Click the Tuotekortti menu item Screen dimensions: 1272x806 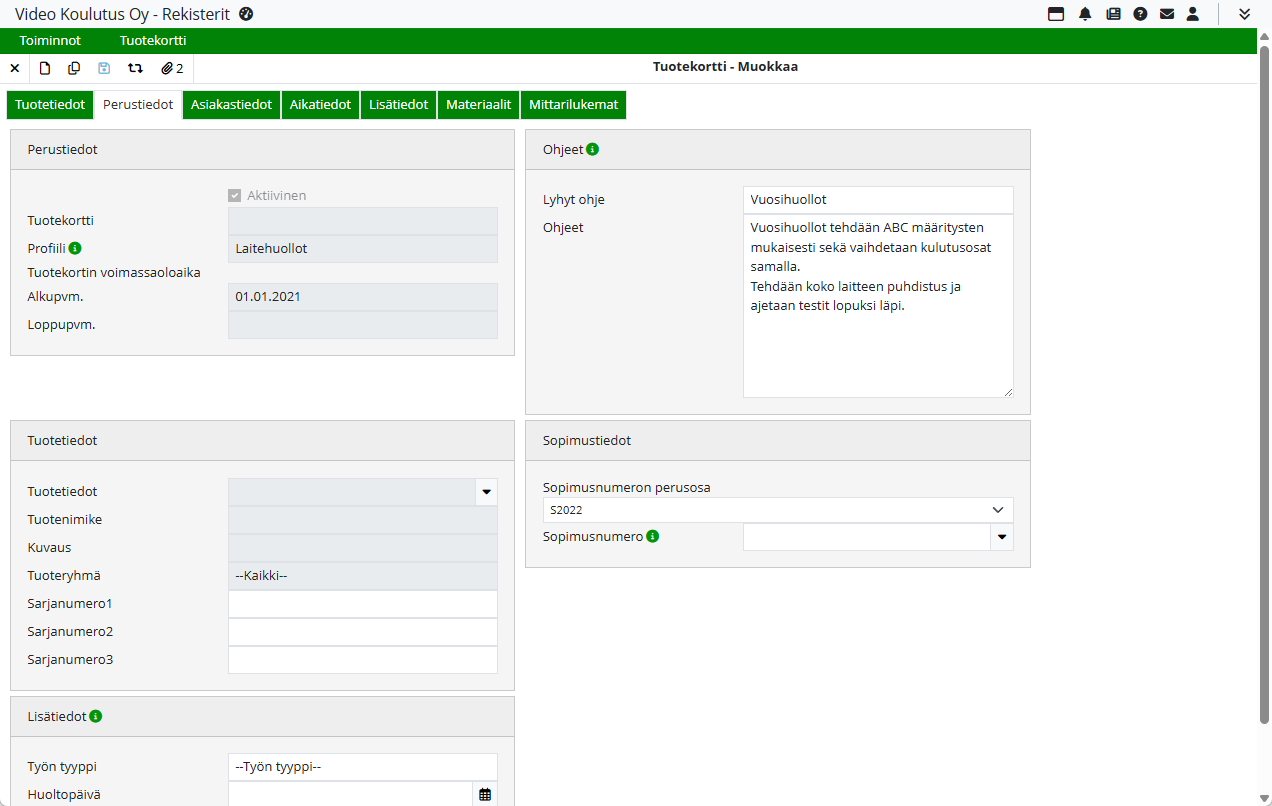pyautogui.click(x=153, y=41)
